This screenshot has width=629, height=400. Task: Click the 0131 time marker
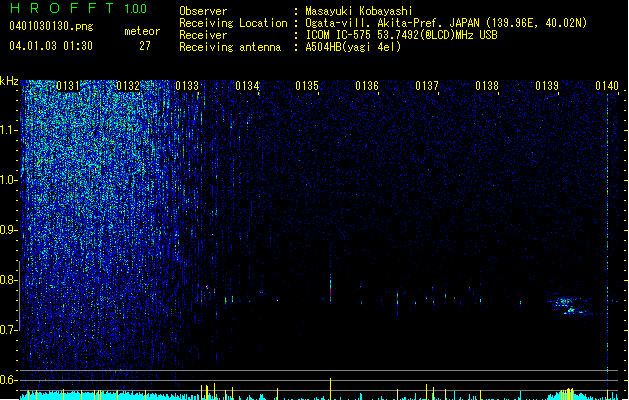coord(68,86)
